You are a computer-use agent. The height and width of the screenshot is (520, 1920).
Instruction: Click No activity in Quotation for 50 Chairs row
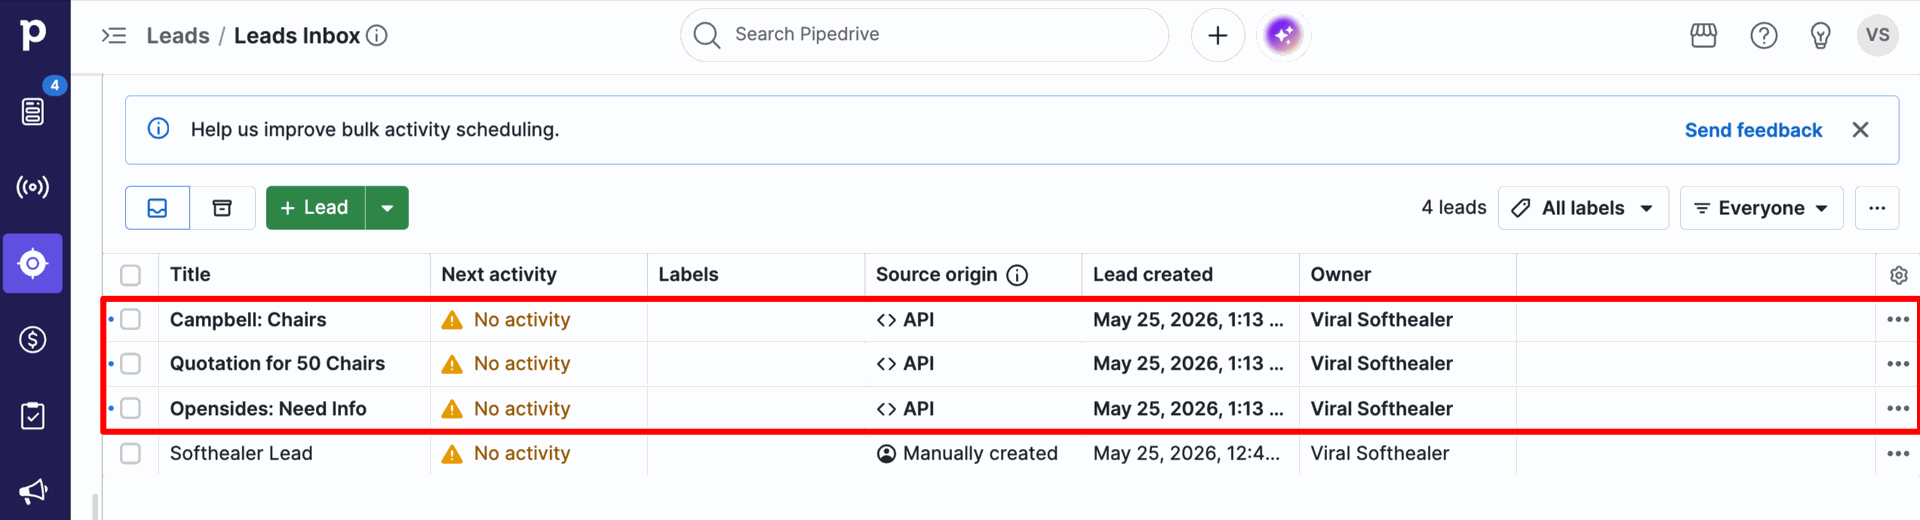click(x=522, y=363)
